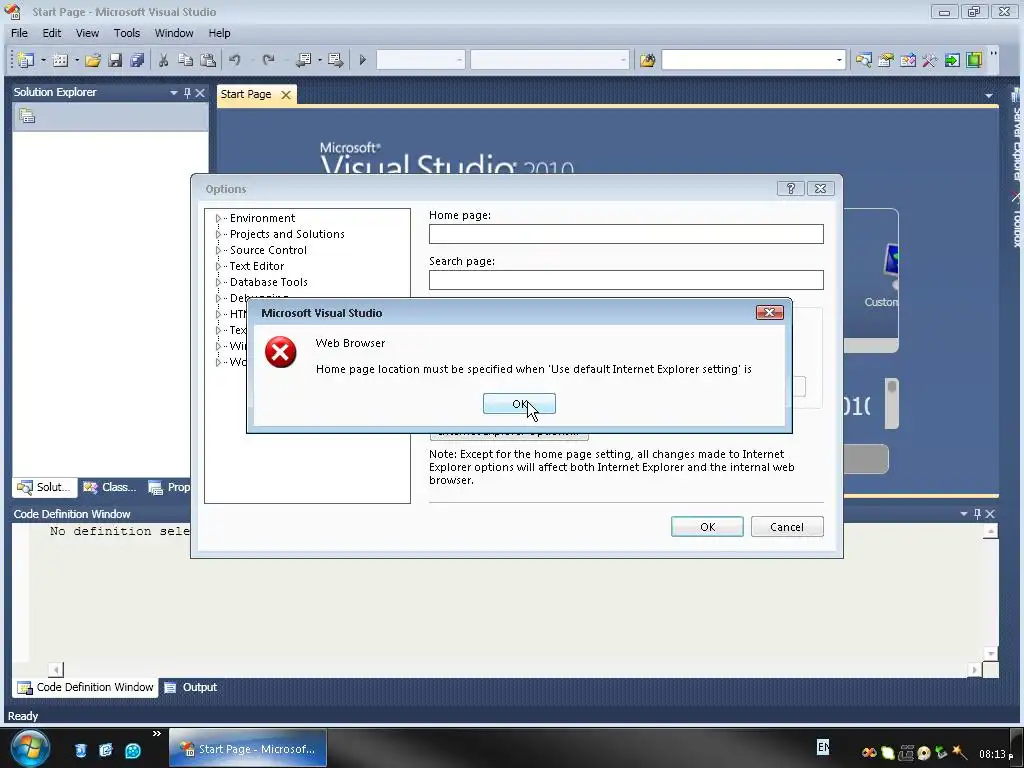This screenshot has width=1024, height=768.
Task: Click the toolbar overflow options chevron
Action: [993, 55]
